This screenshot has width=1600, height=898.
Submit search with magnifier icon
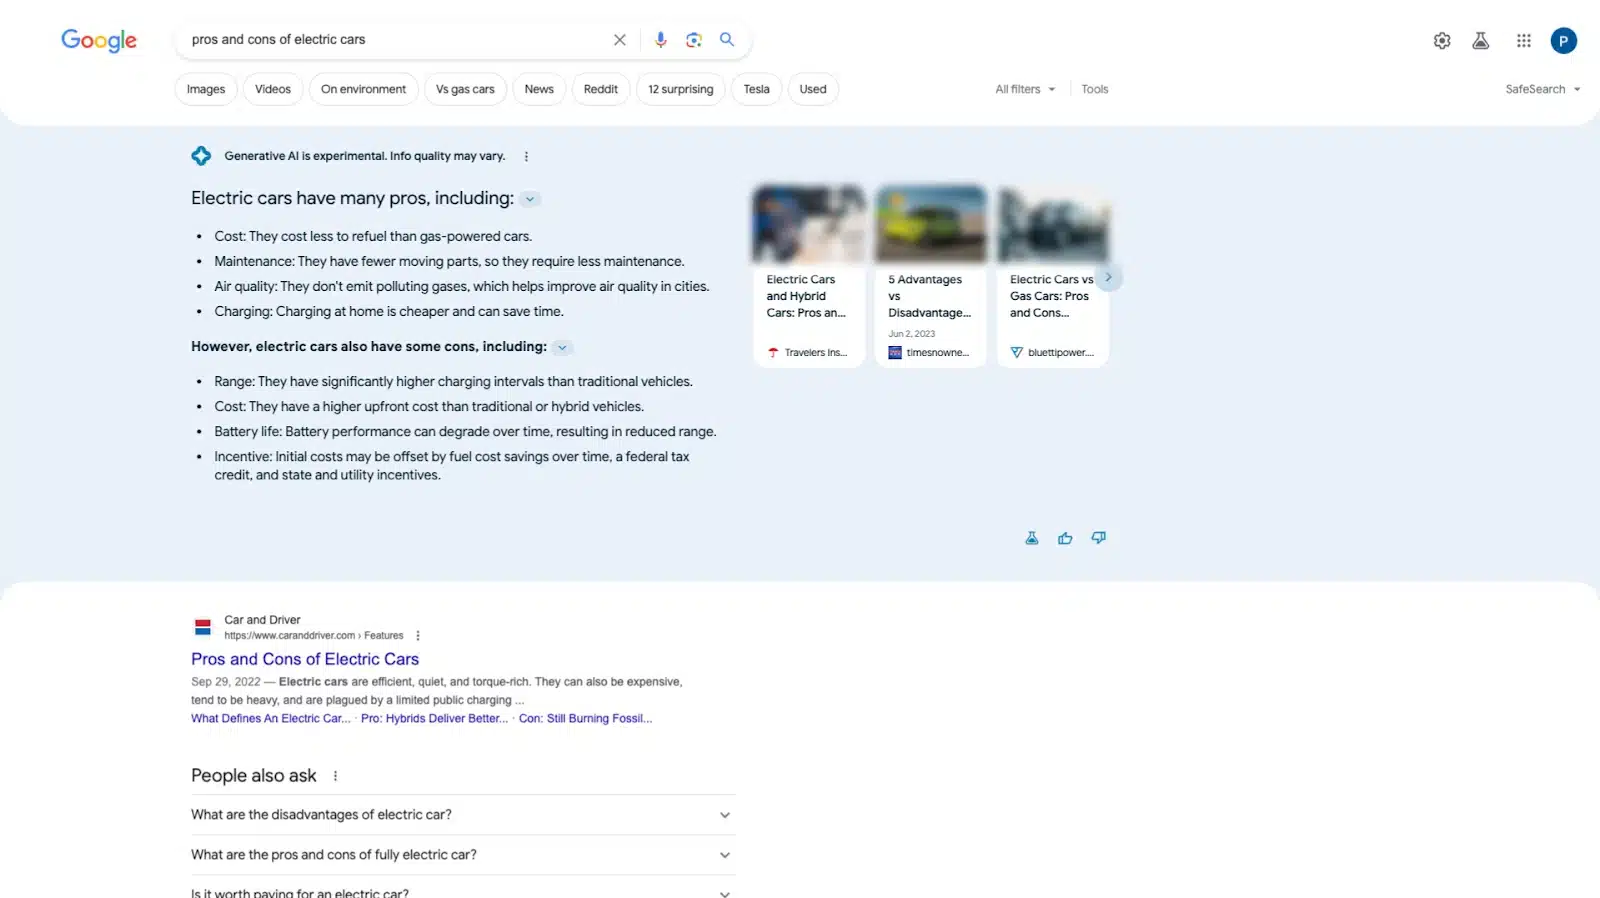coord(727,40)
